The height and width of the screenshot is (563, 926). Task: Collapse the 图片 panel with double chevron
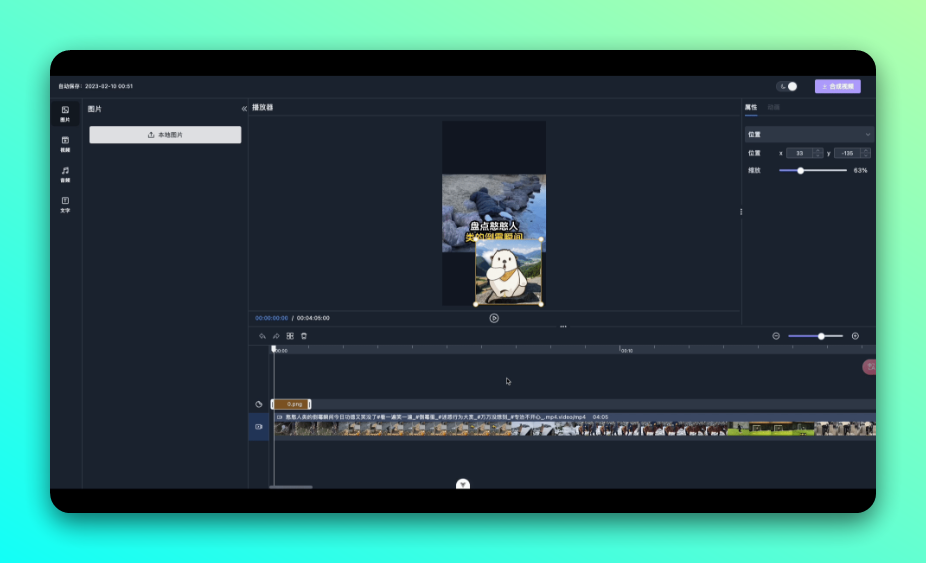tap(244, 109)
